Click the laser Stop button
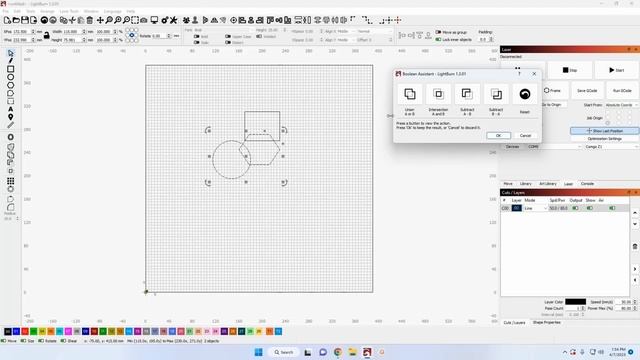Screen dimensions: 640x360 [570, 70]
